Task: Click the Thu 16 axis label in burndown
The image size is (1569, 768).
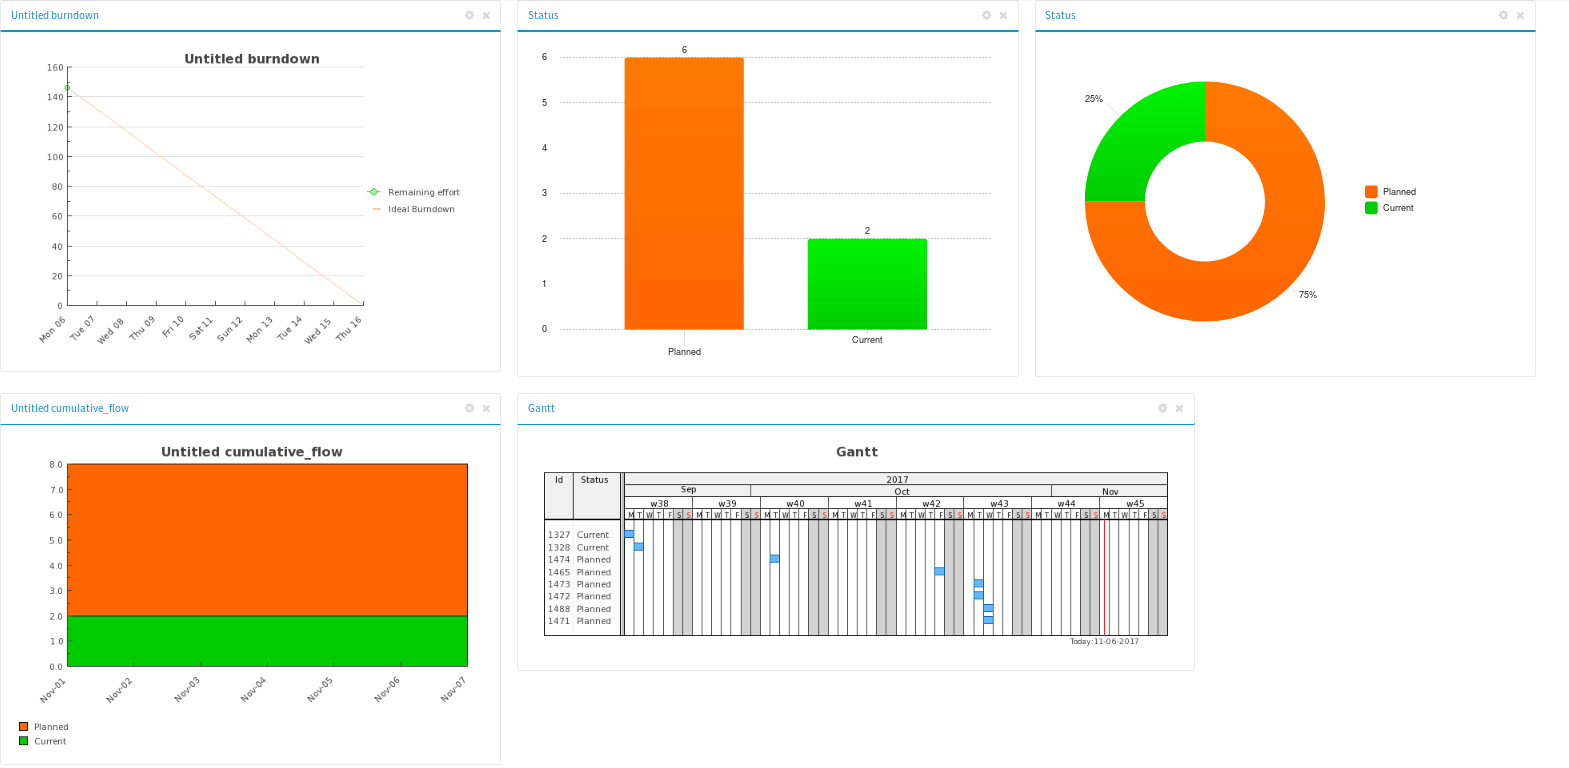Action: point(348,329)
